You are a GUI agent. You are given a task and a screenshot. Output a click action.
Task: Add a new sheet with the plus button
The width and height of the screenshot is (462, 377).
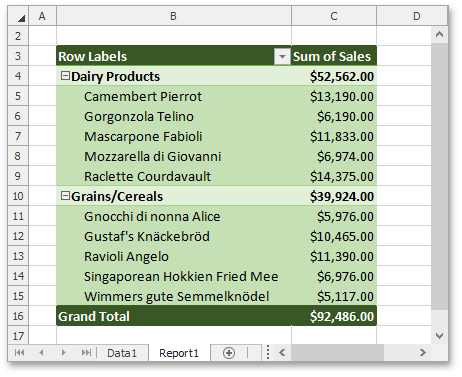[x=229, y=353]
